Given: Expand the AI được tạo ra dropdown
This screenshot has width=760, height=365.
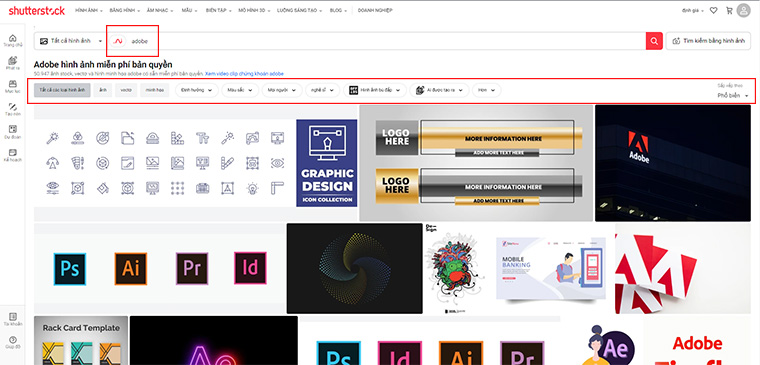Looking at the screenshot, I should 440,90.
